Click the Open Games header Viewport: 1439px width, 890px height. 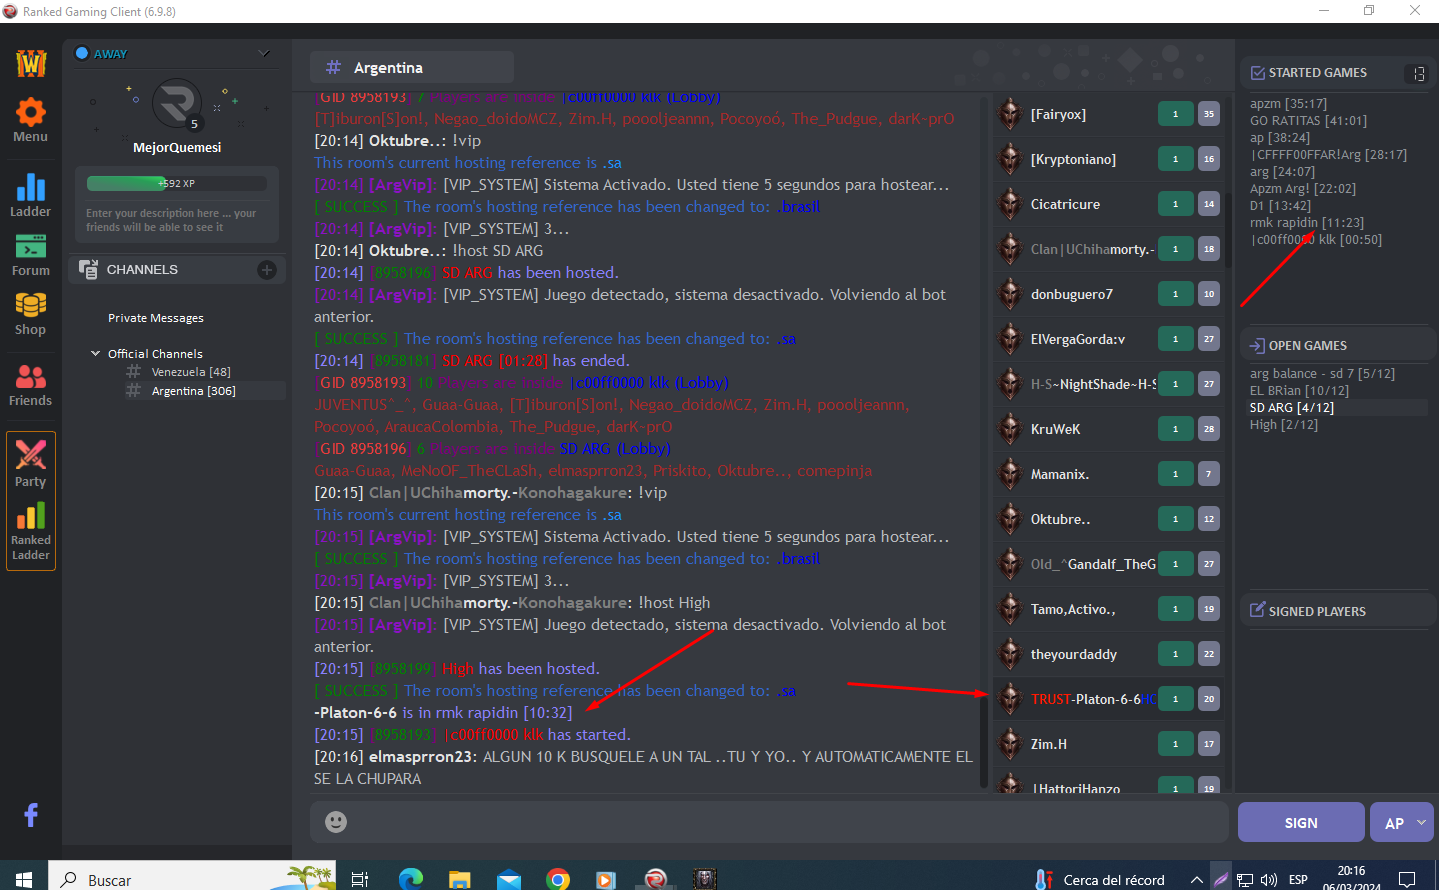pos(1307,346)
